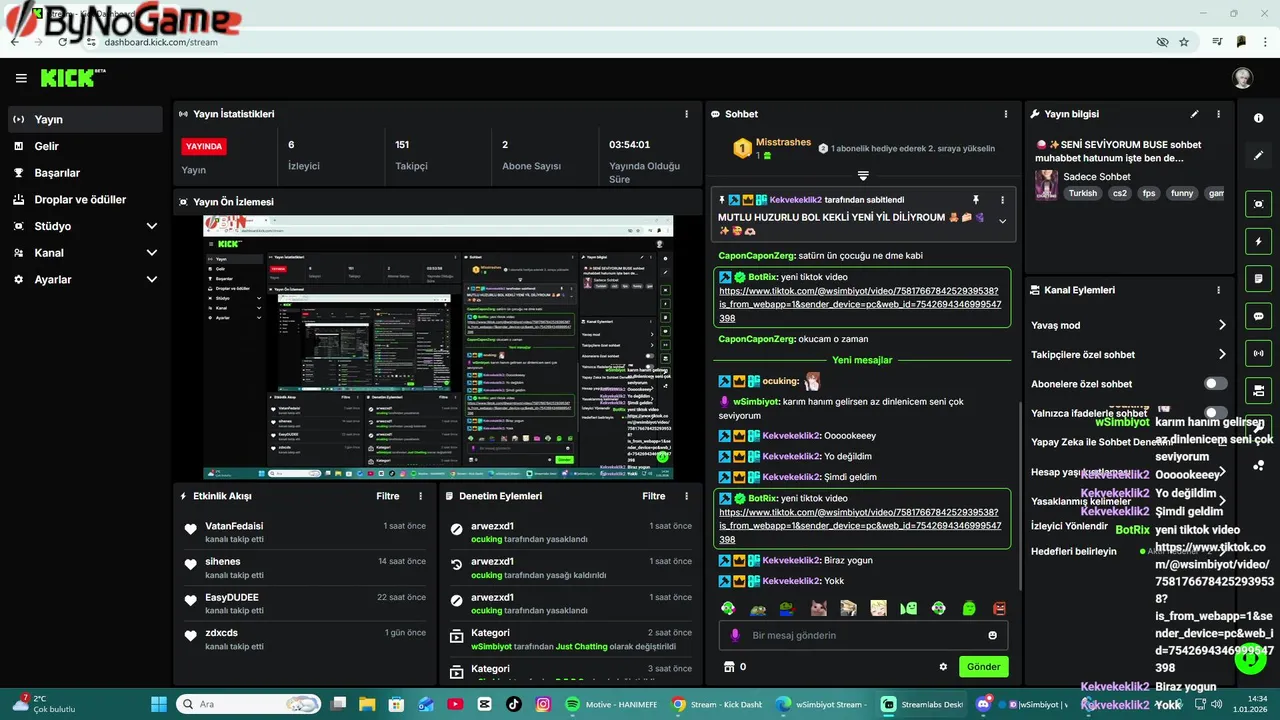Toggle the broadcast signal panel icon
The image size is (1280, 720).
pos(1258,353)
